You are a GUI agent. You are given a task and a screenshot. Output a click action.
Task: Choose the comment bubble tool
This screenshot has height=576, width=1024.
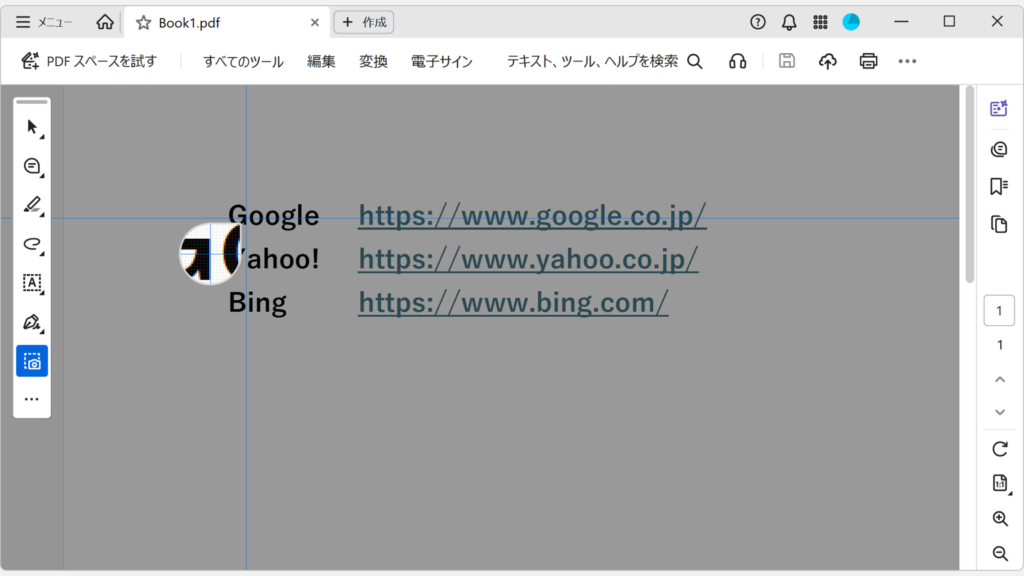[32, 167]
